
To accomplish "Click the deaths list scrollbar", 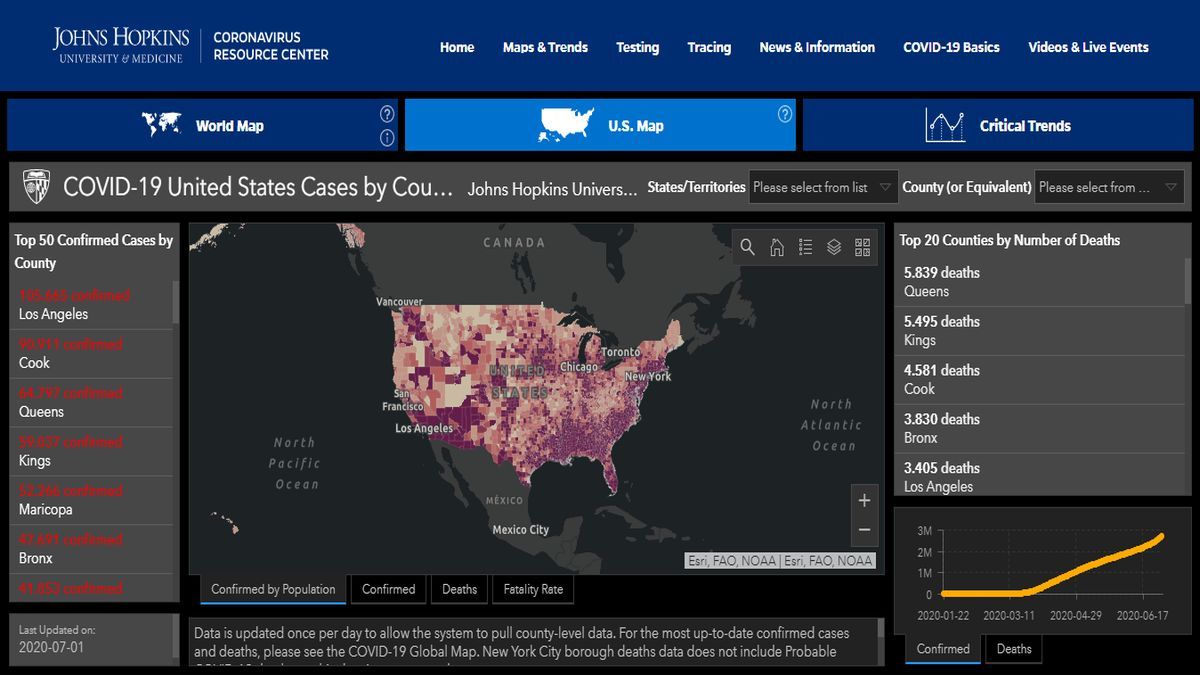I will click(1188, 282).
